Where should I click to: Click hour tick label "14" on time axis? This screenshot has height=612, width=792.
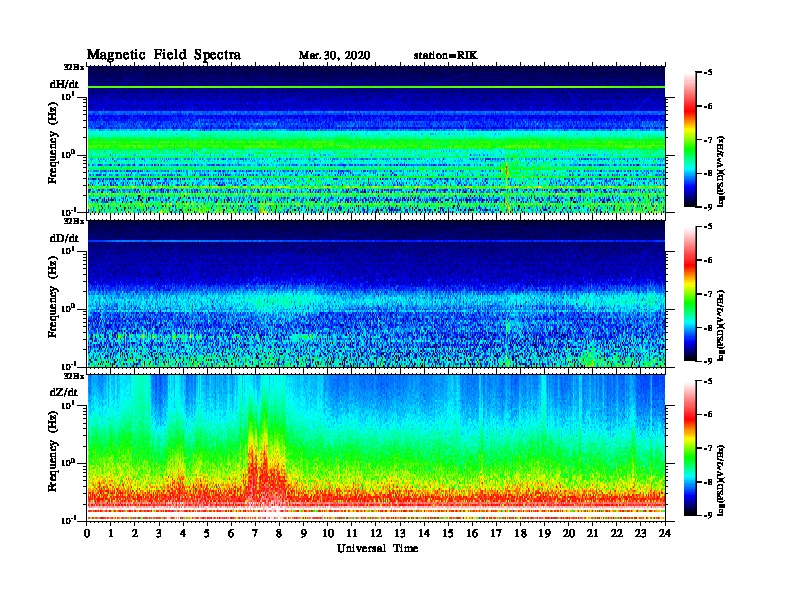424,534
